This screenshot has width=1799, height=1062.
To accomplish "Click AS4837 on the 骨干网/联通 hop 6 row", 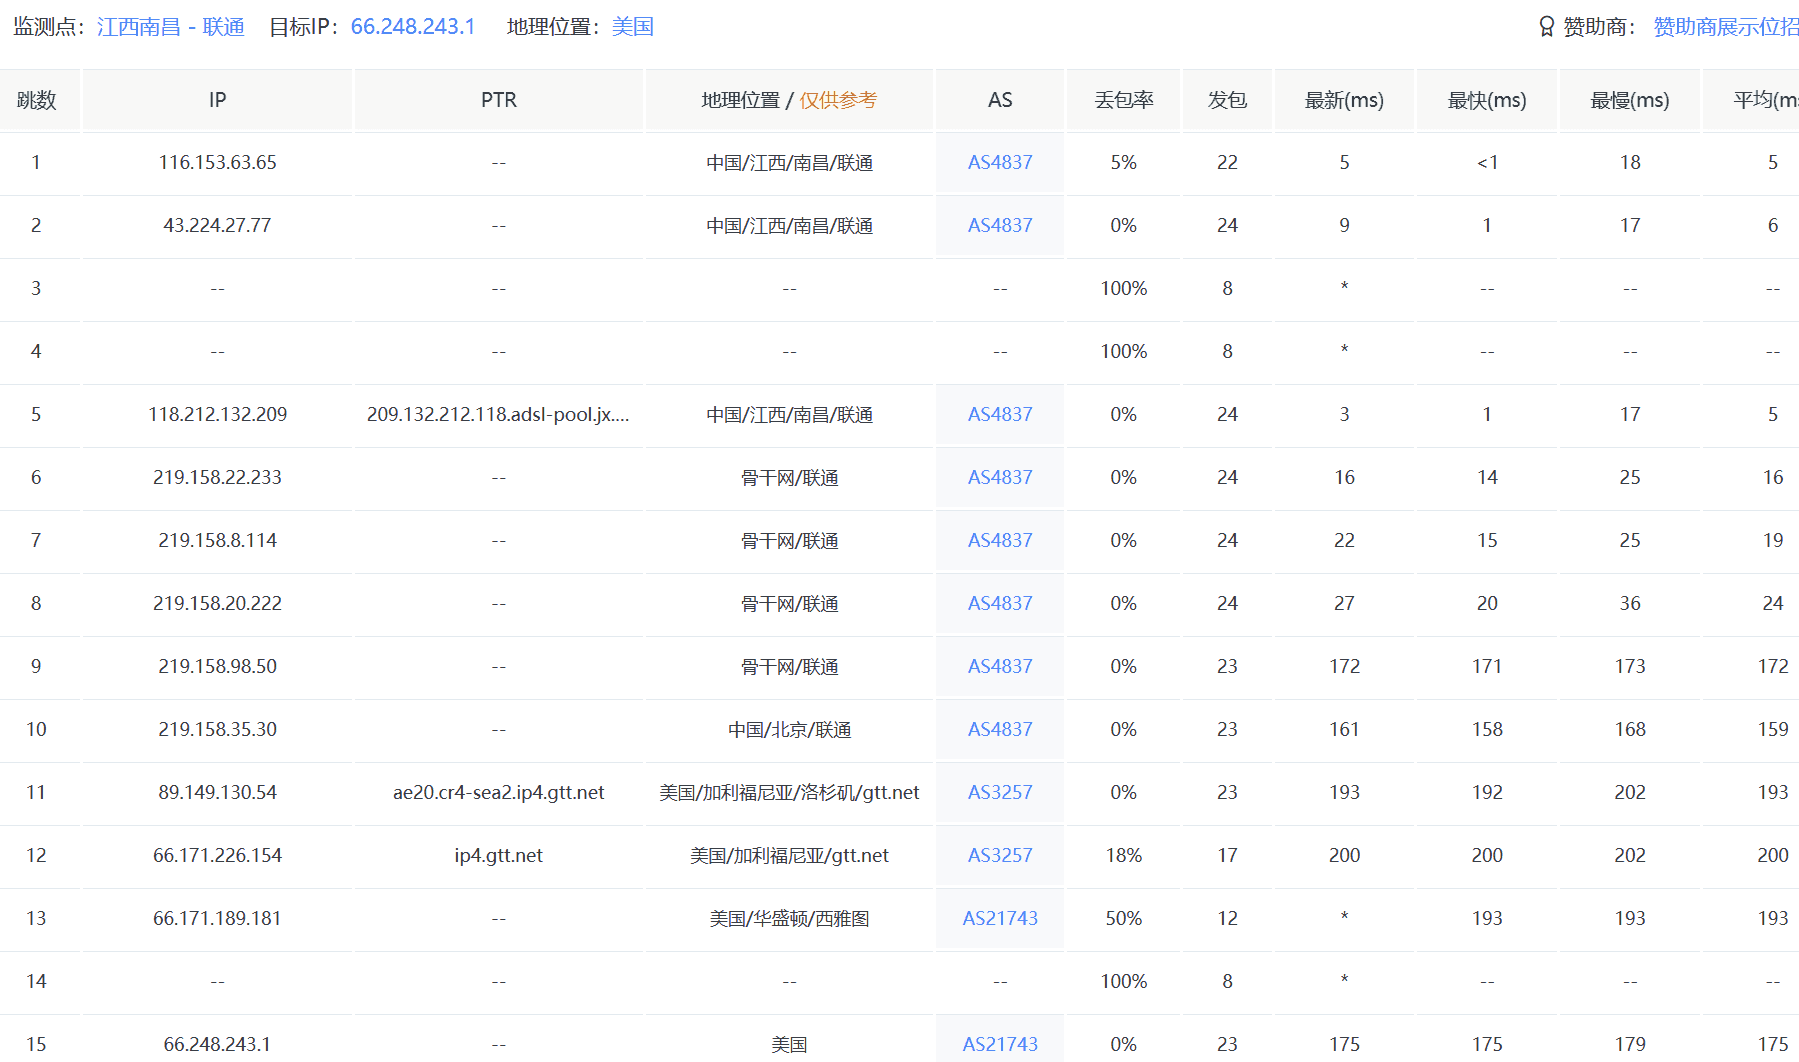I will 999,477.
